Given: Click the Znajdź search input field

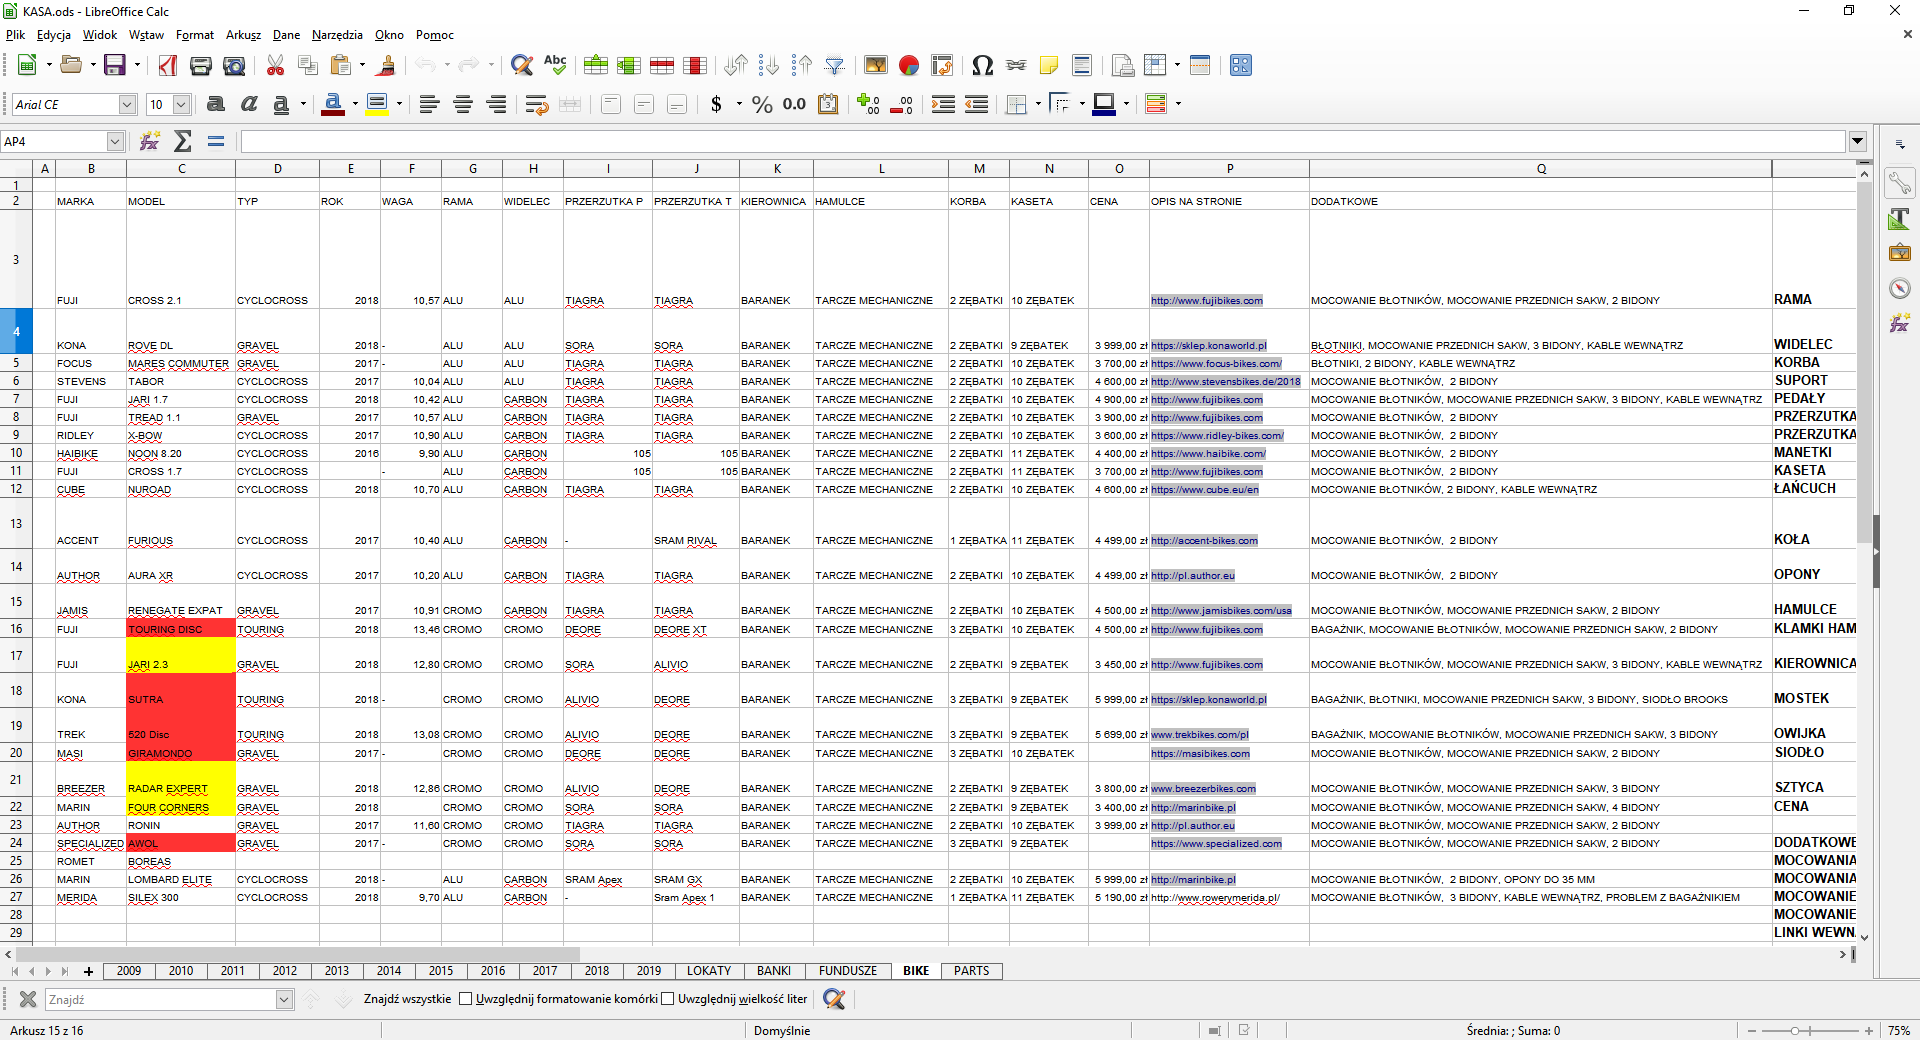Looking at the screenshot, I should tap(160, 999).
